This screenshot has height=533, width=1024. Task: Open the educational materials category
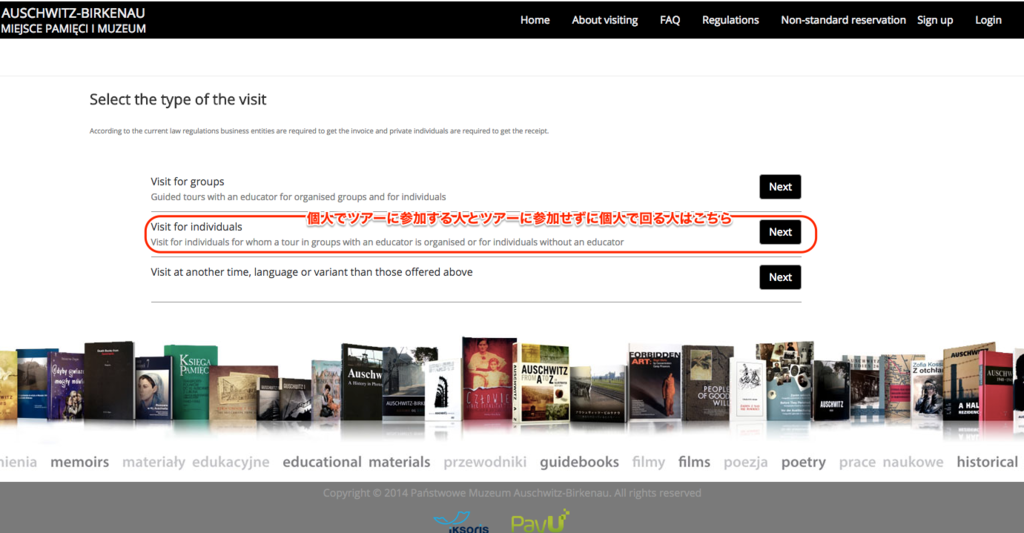point(357,462)
